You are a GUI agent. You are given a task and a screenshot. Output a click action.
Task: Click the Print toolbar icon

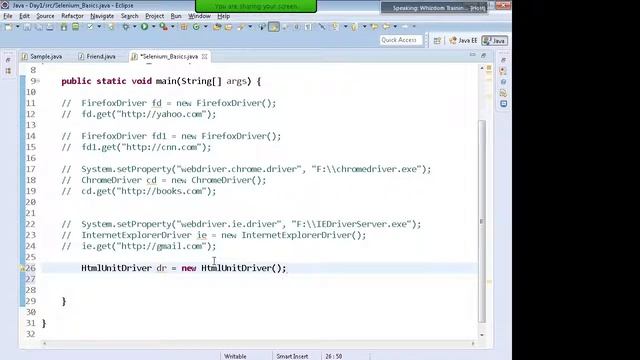click(50, 27)
